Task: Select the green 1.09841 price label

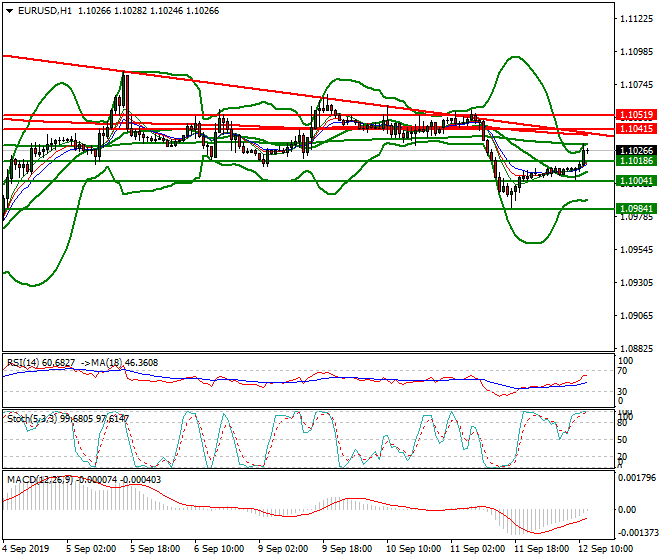Action: tap(636, 209)
